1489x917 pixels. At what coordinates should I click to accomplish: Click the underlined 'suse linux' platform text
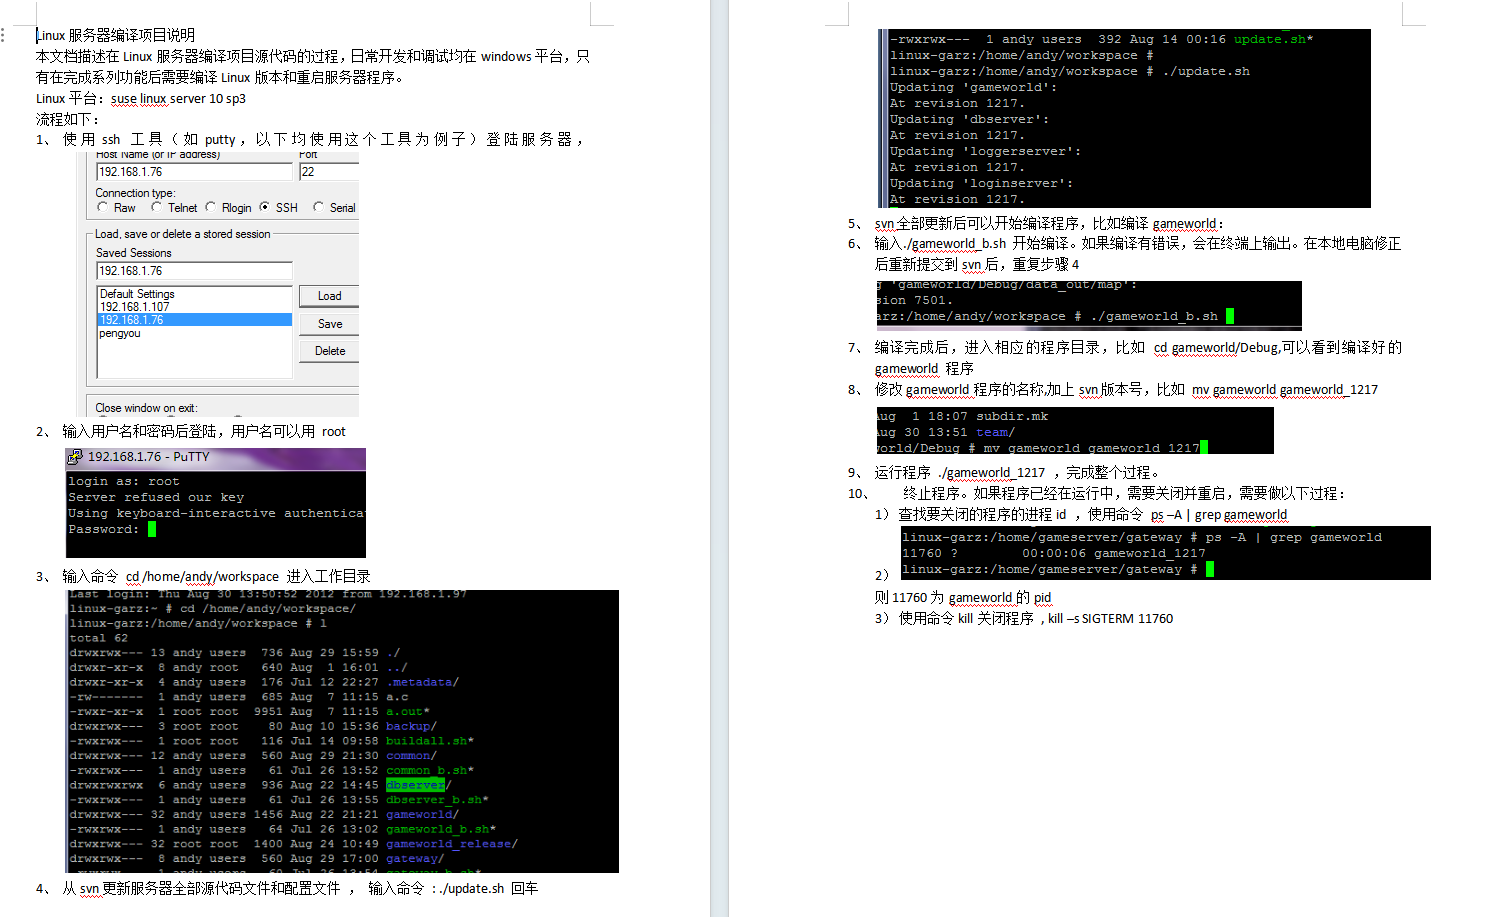tap(138, 98)
